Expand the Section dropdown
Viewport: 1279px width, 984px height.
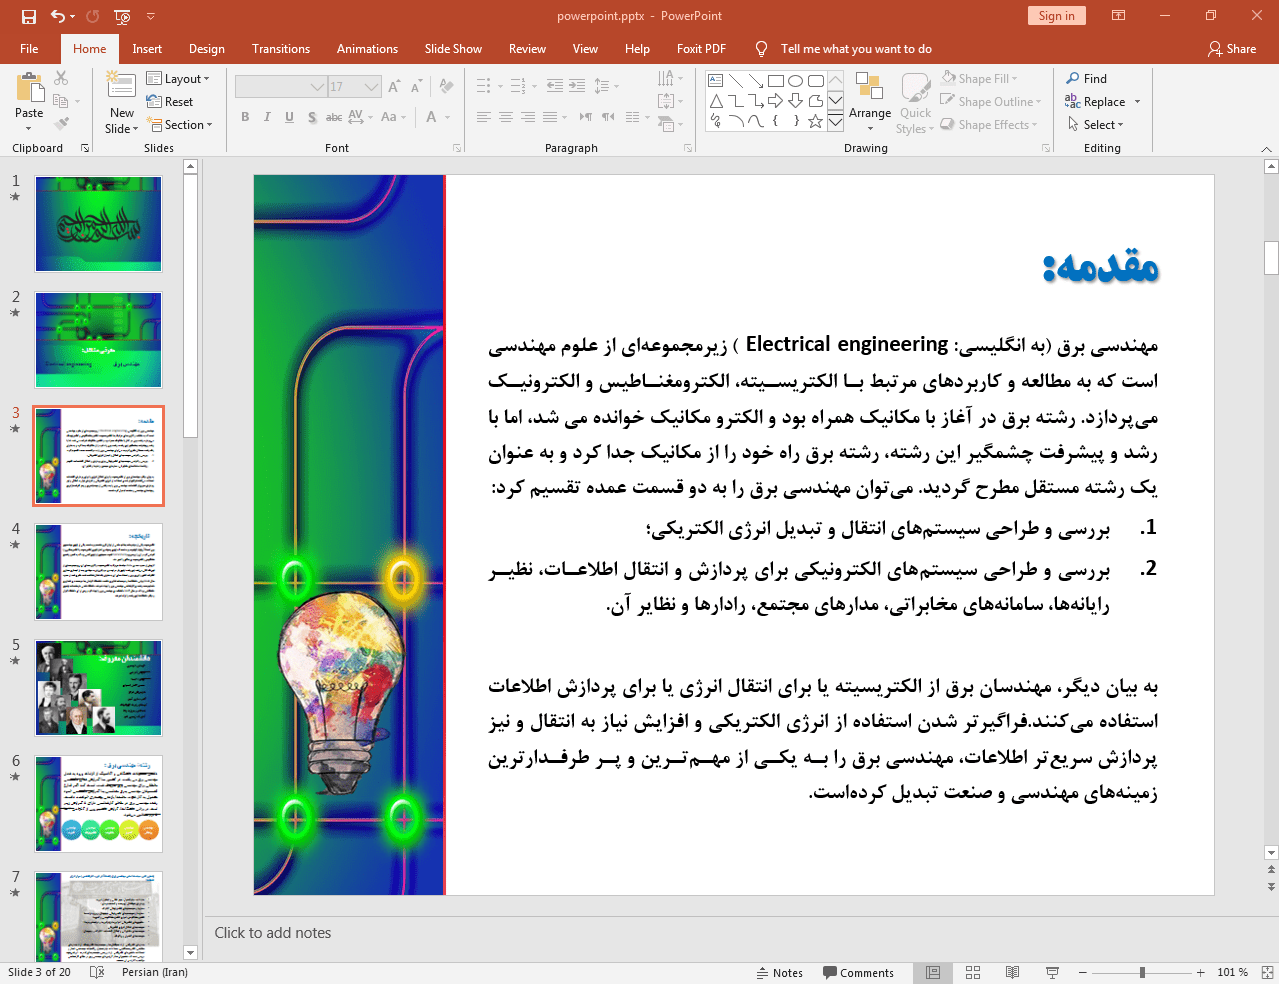[x=181, y=125]
